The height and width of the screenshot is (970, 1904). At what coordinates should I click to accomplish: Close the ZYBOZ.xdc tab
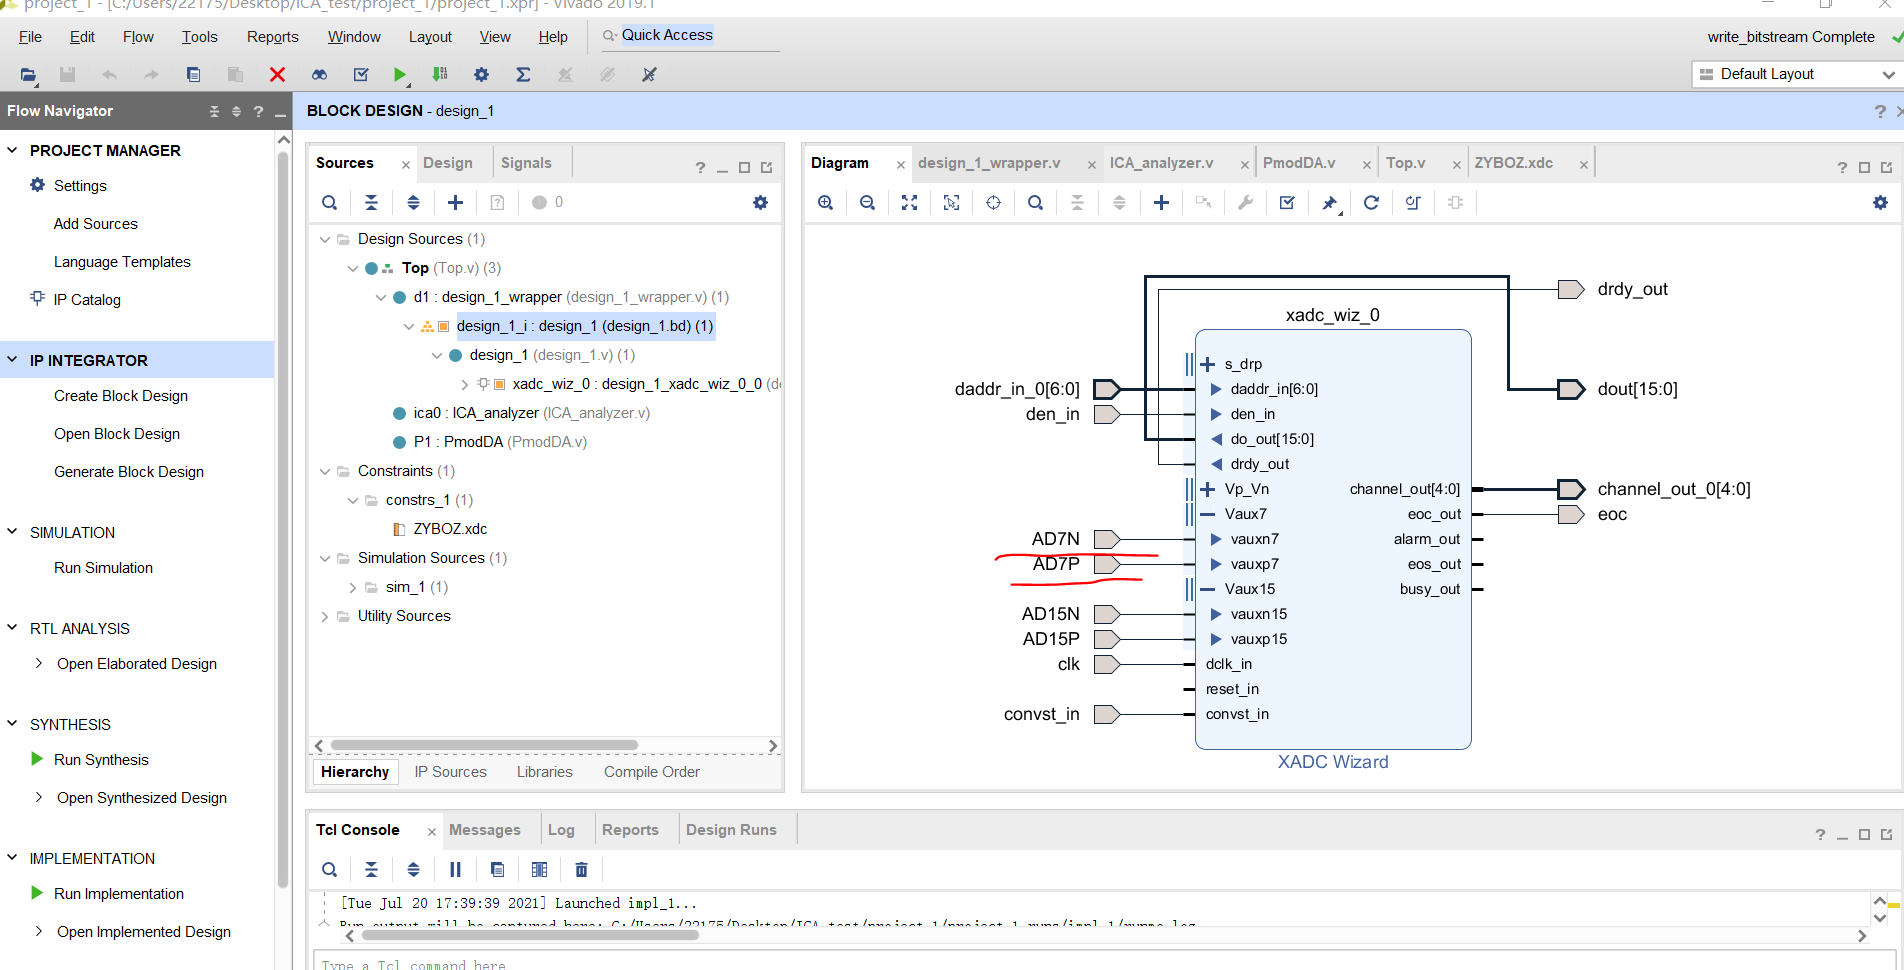(x=1584, y=165)
